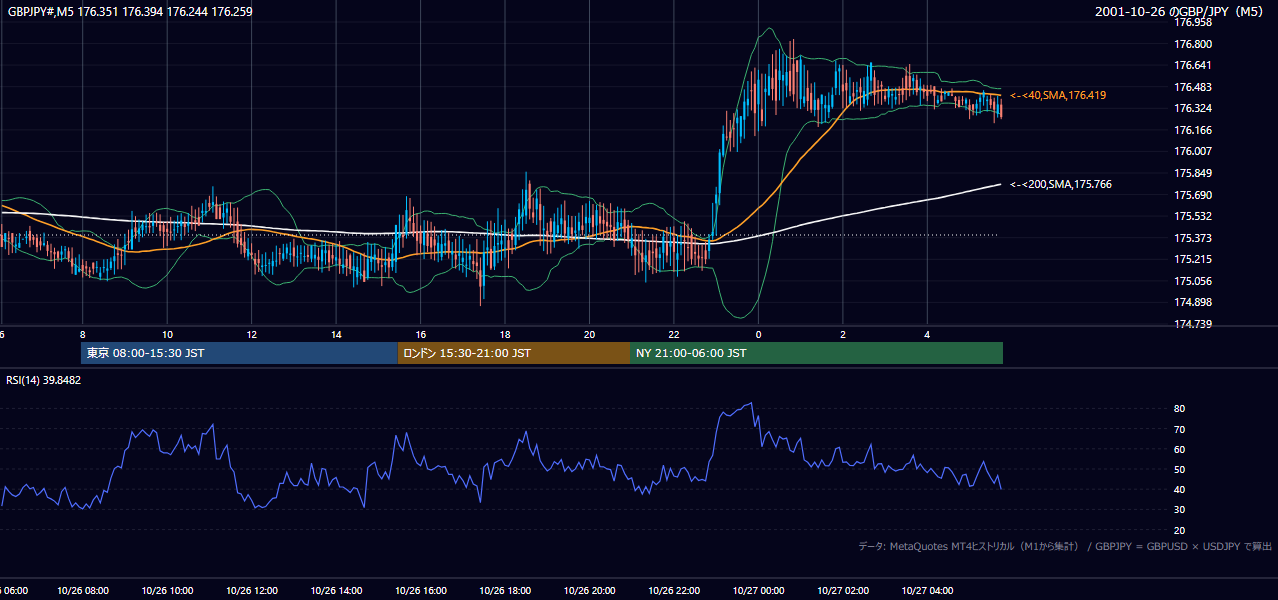Click the 175.849 price axis label
1278x600 pixels.
tap(1193, 173)
